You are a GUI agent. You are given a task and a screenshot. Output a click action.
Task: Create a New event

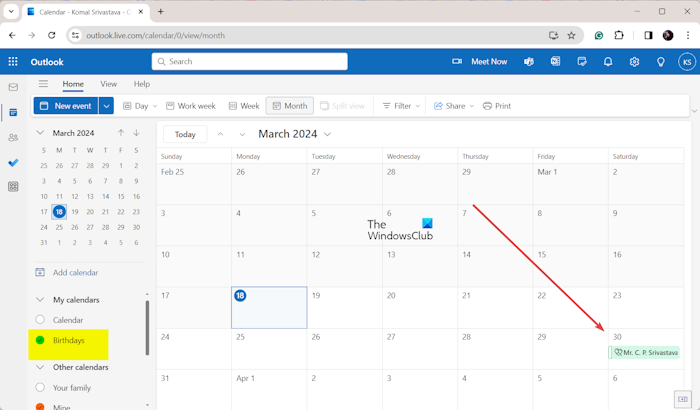(66, 106)
